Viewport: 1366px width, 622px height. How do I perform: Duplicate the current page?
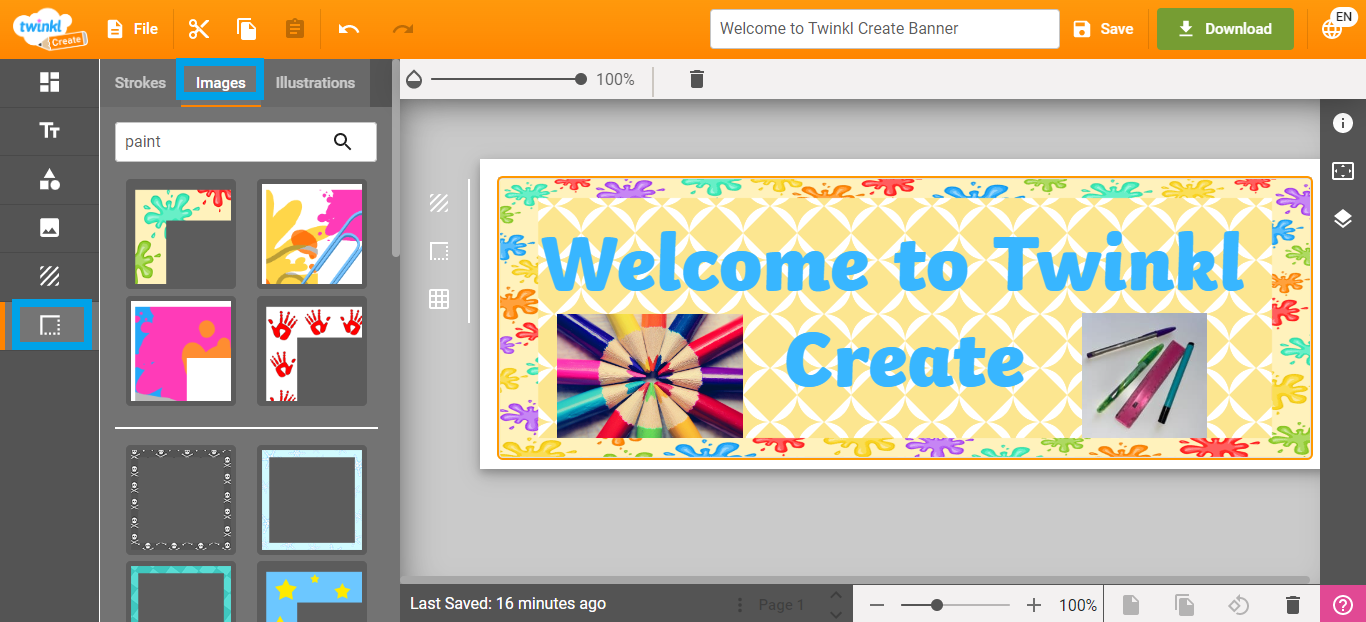(1184, 604)
